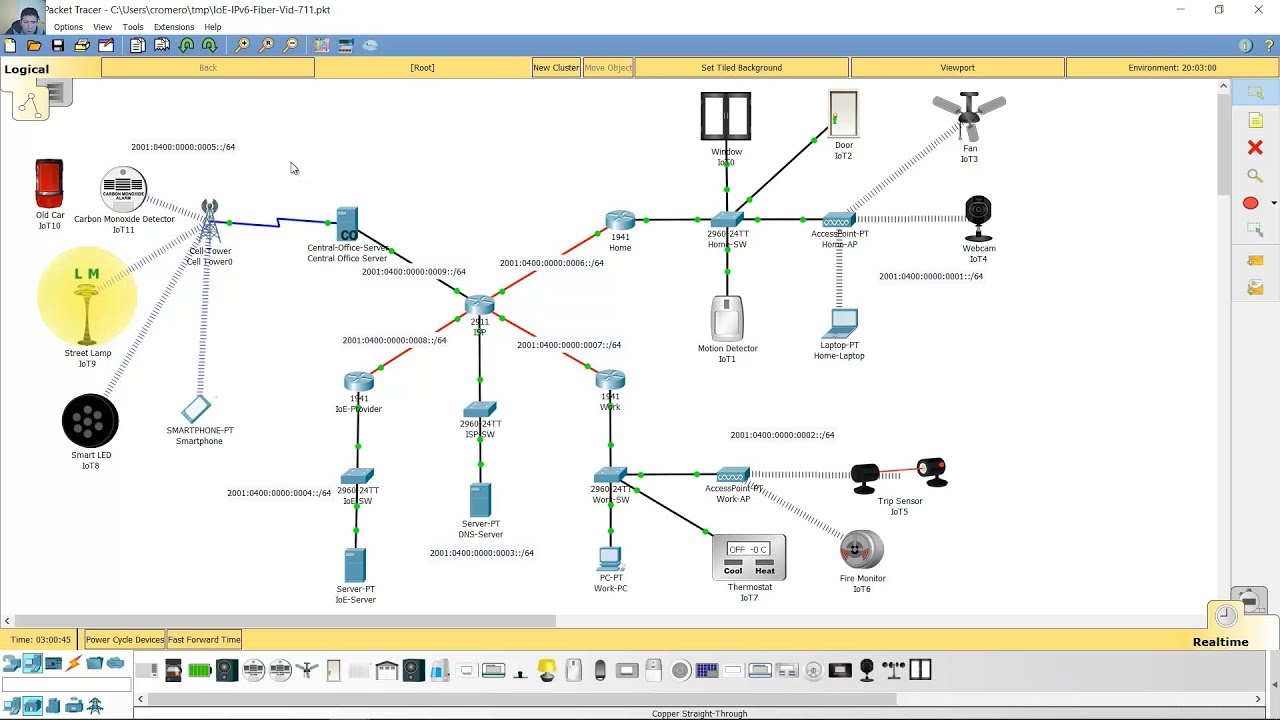The height and width of the screenshot is (720, 1280).
Task: Select the garage door device in palette
Action: click(x=387, y=670)
